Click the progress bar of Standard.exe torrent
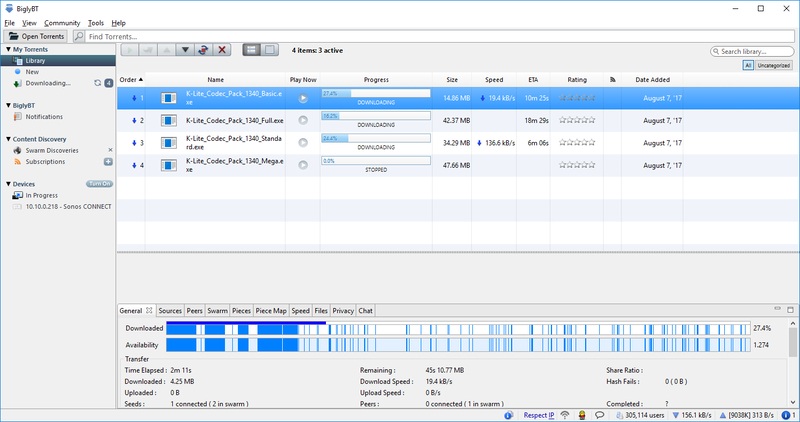Viewport: 800px width, 422px height. pos(375,140)
